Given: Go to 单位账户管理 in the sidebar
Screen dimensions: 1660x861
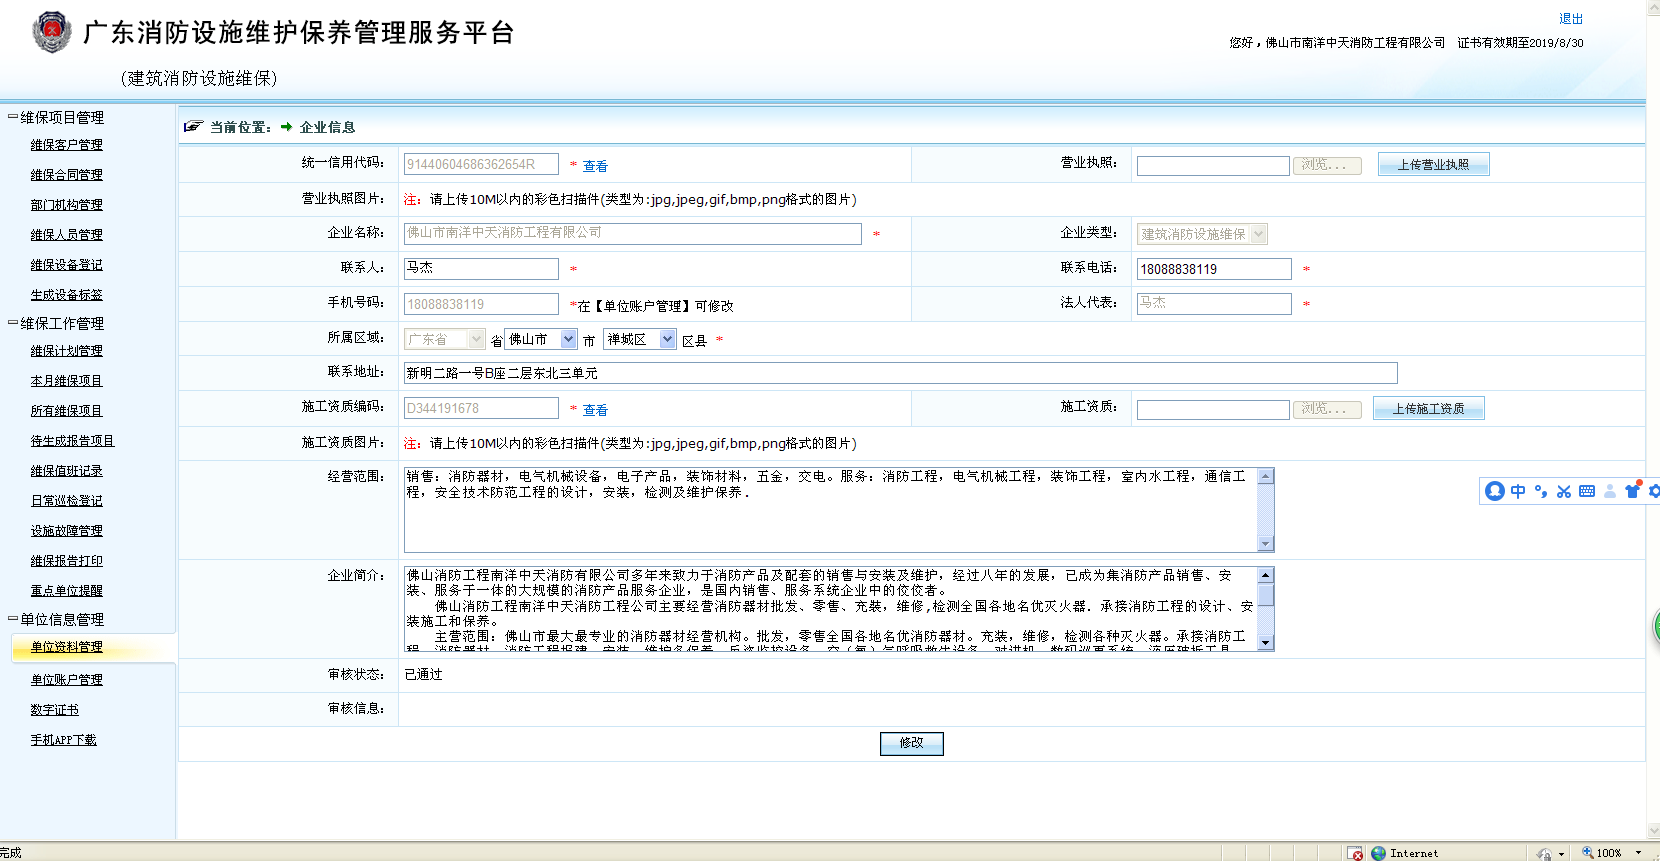Looking at the screenshot, I should click(66, 680).
